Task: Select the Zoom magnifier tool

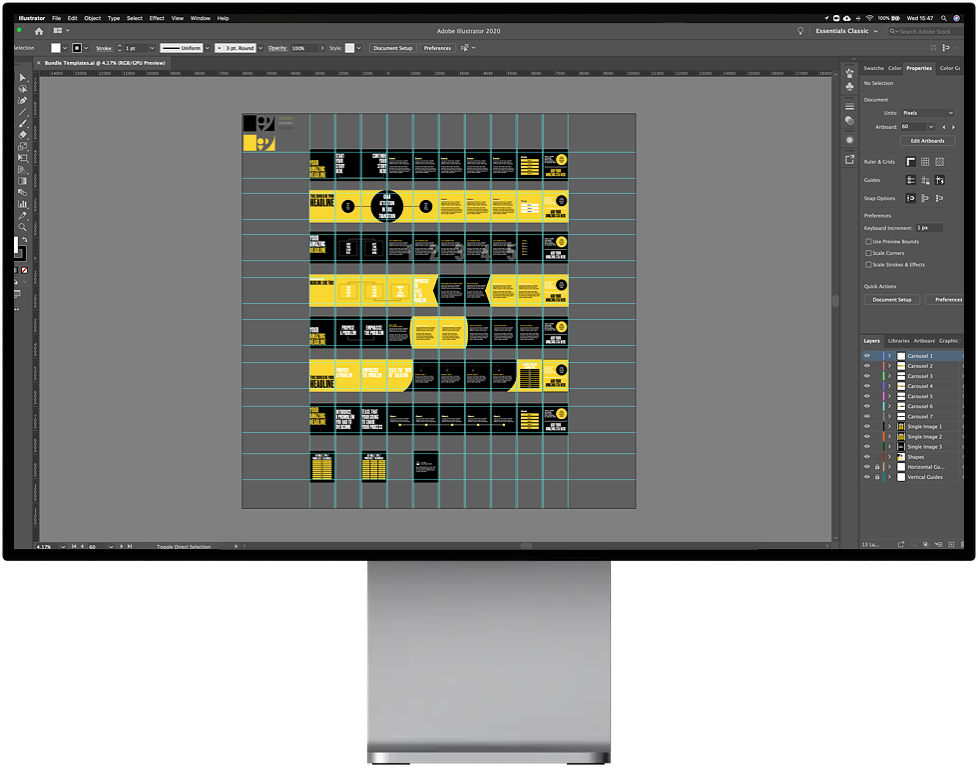Action: pos(23,227)
